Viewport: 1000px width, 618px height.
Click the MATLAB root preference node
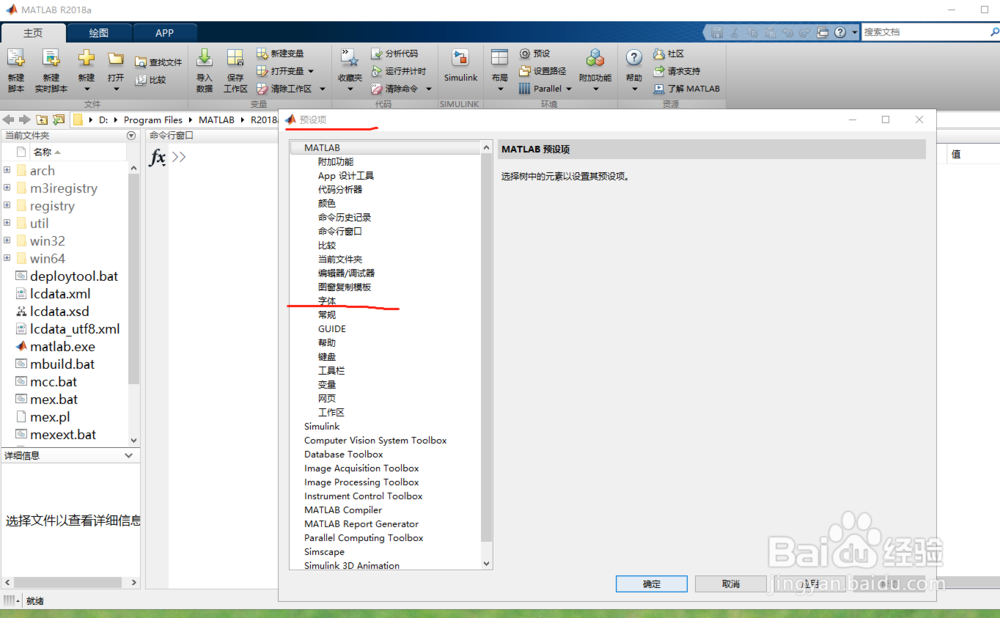[x=322, y=147]
